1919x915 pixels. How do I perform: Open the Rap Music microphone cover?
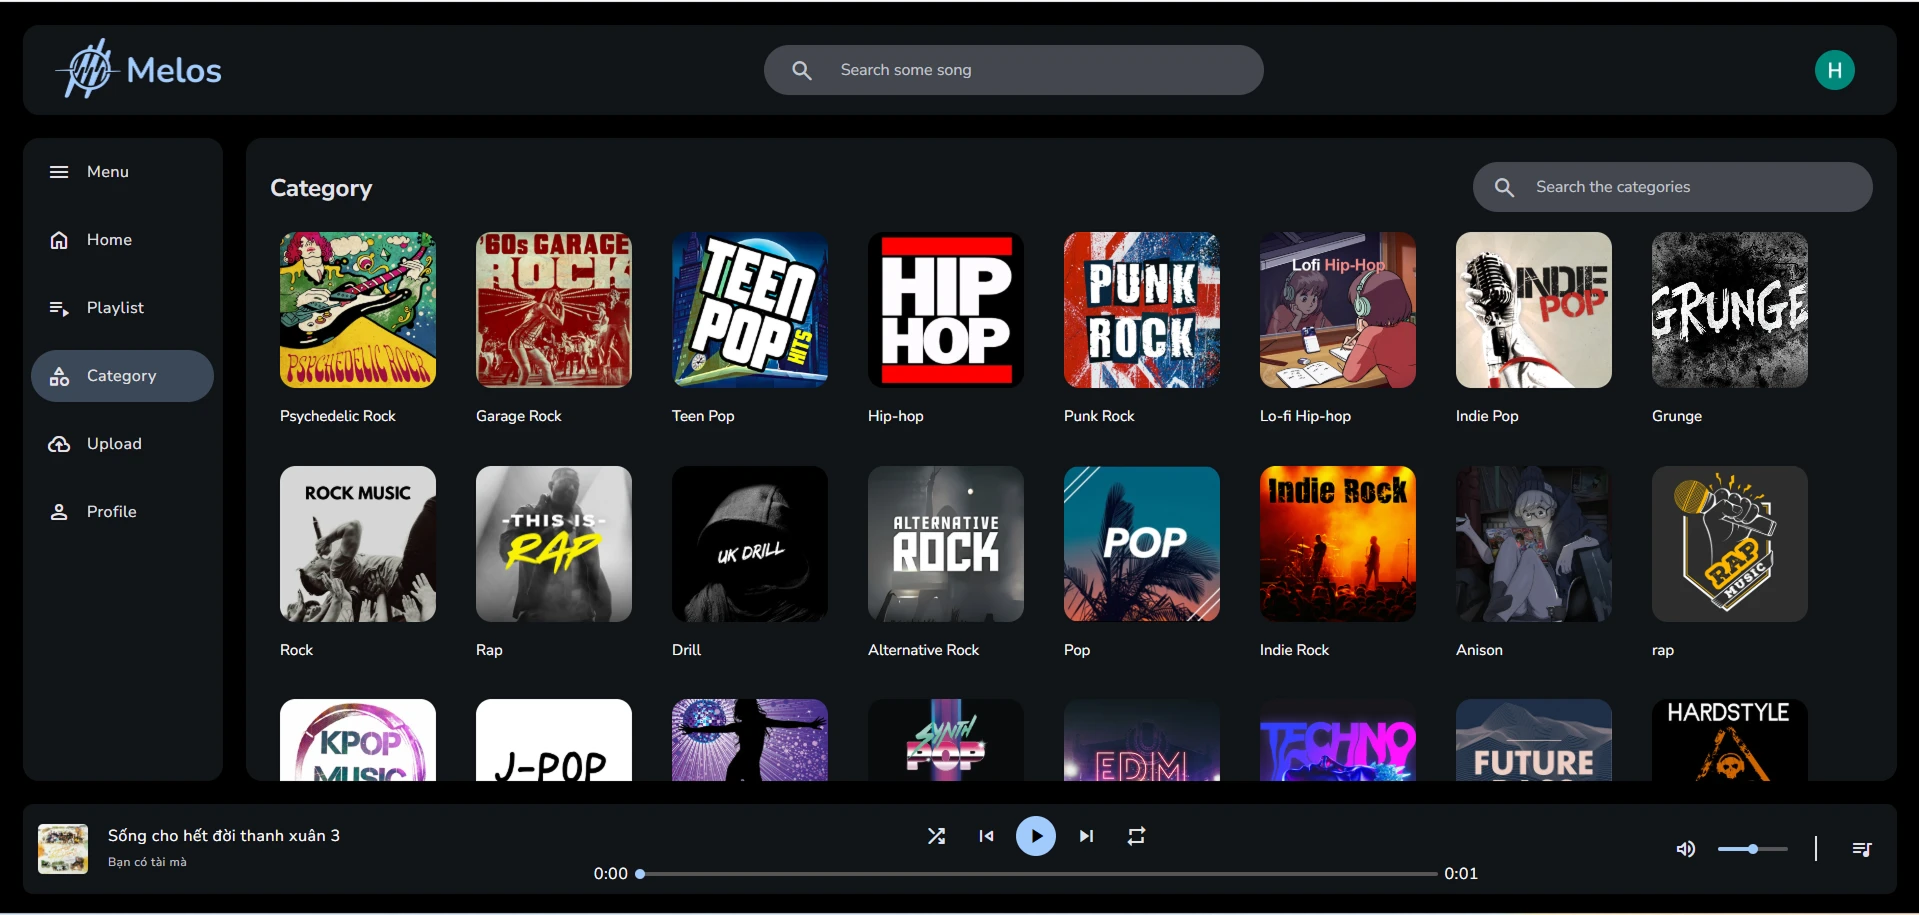tap(1730, 544)
